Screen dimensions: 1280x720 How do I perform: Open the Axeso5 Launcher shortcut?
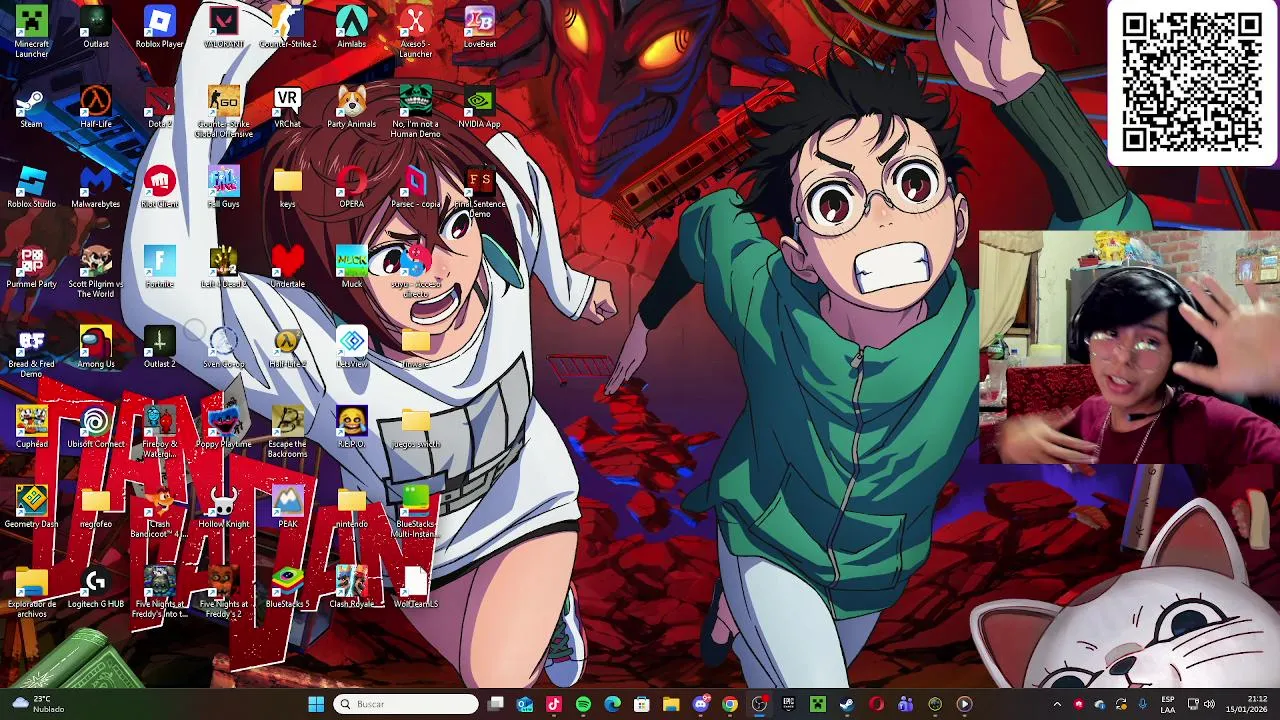[x=416, y=32]
